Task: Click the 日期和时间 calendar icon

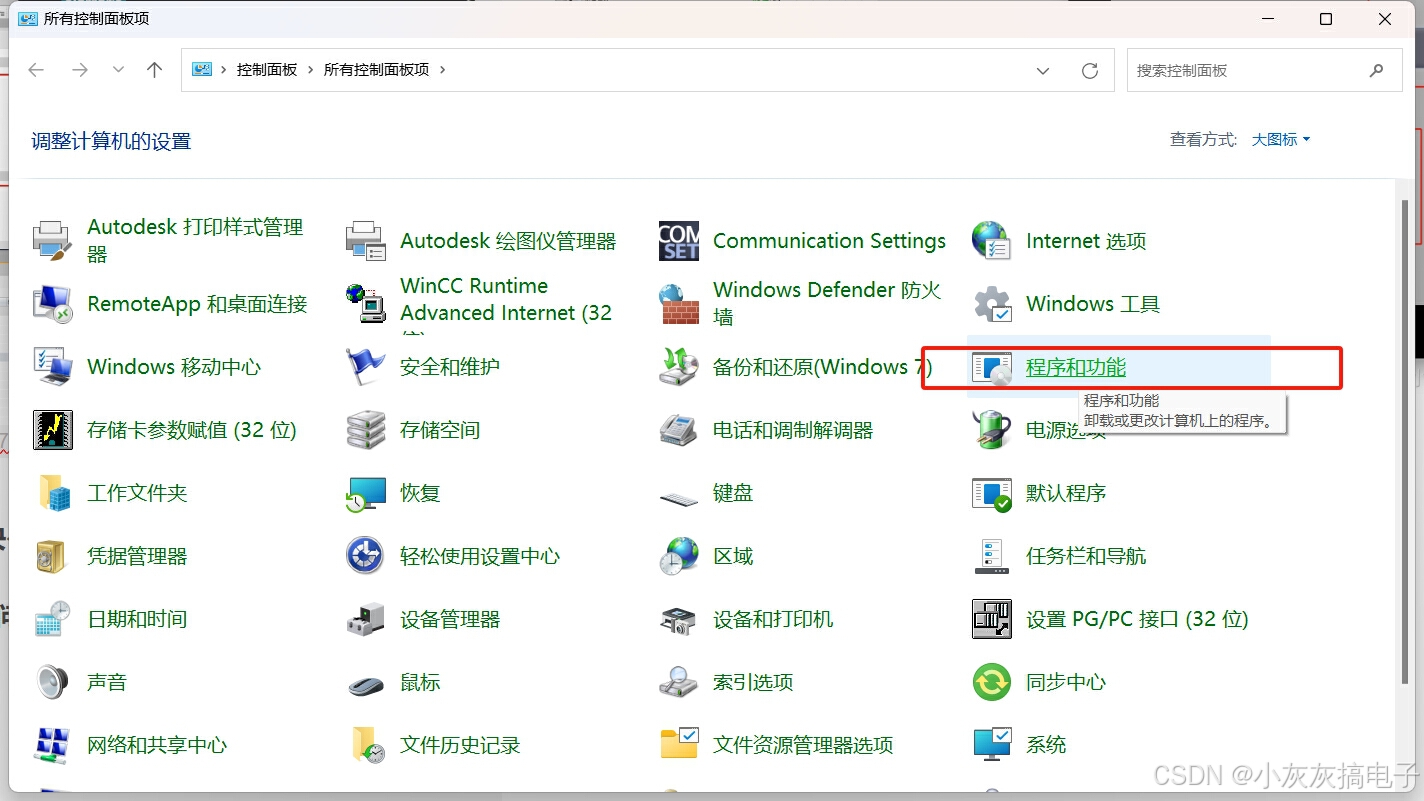Action: tap(52, 619)
